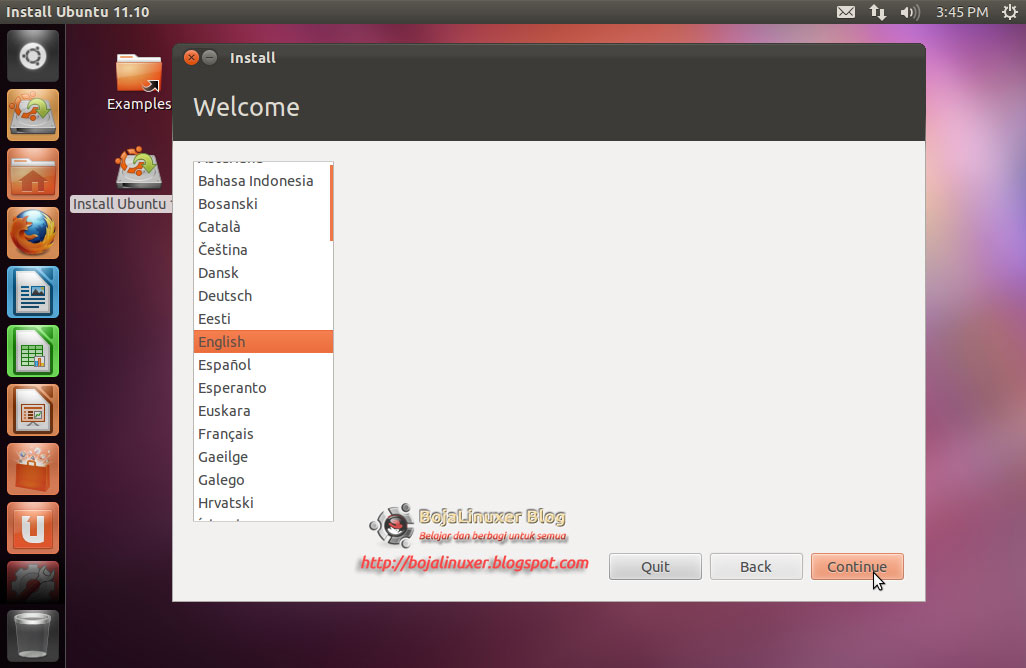Choose Čeština as the language

pos(262,250)
